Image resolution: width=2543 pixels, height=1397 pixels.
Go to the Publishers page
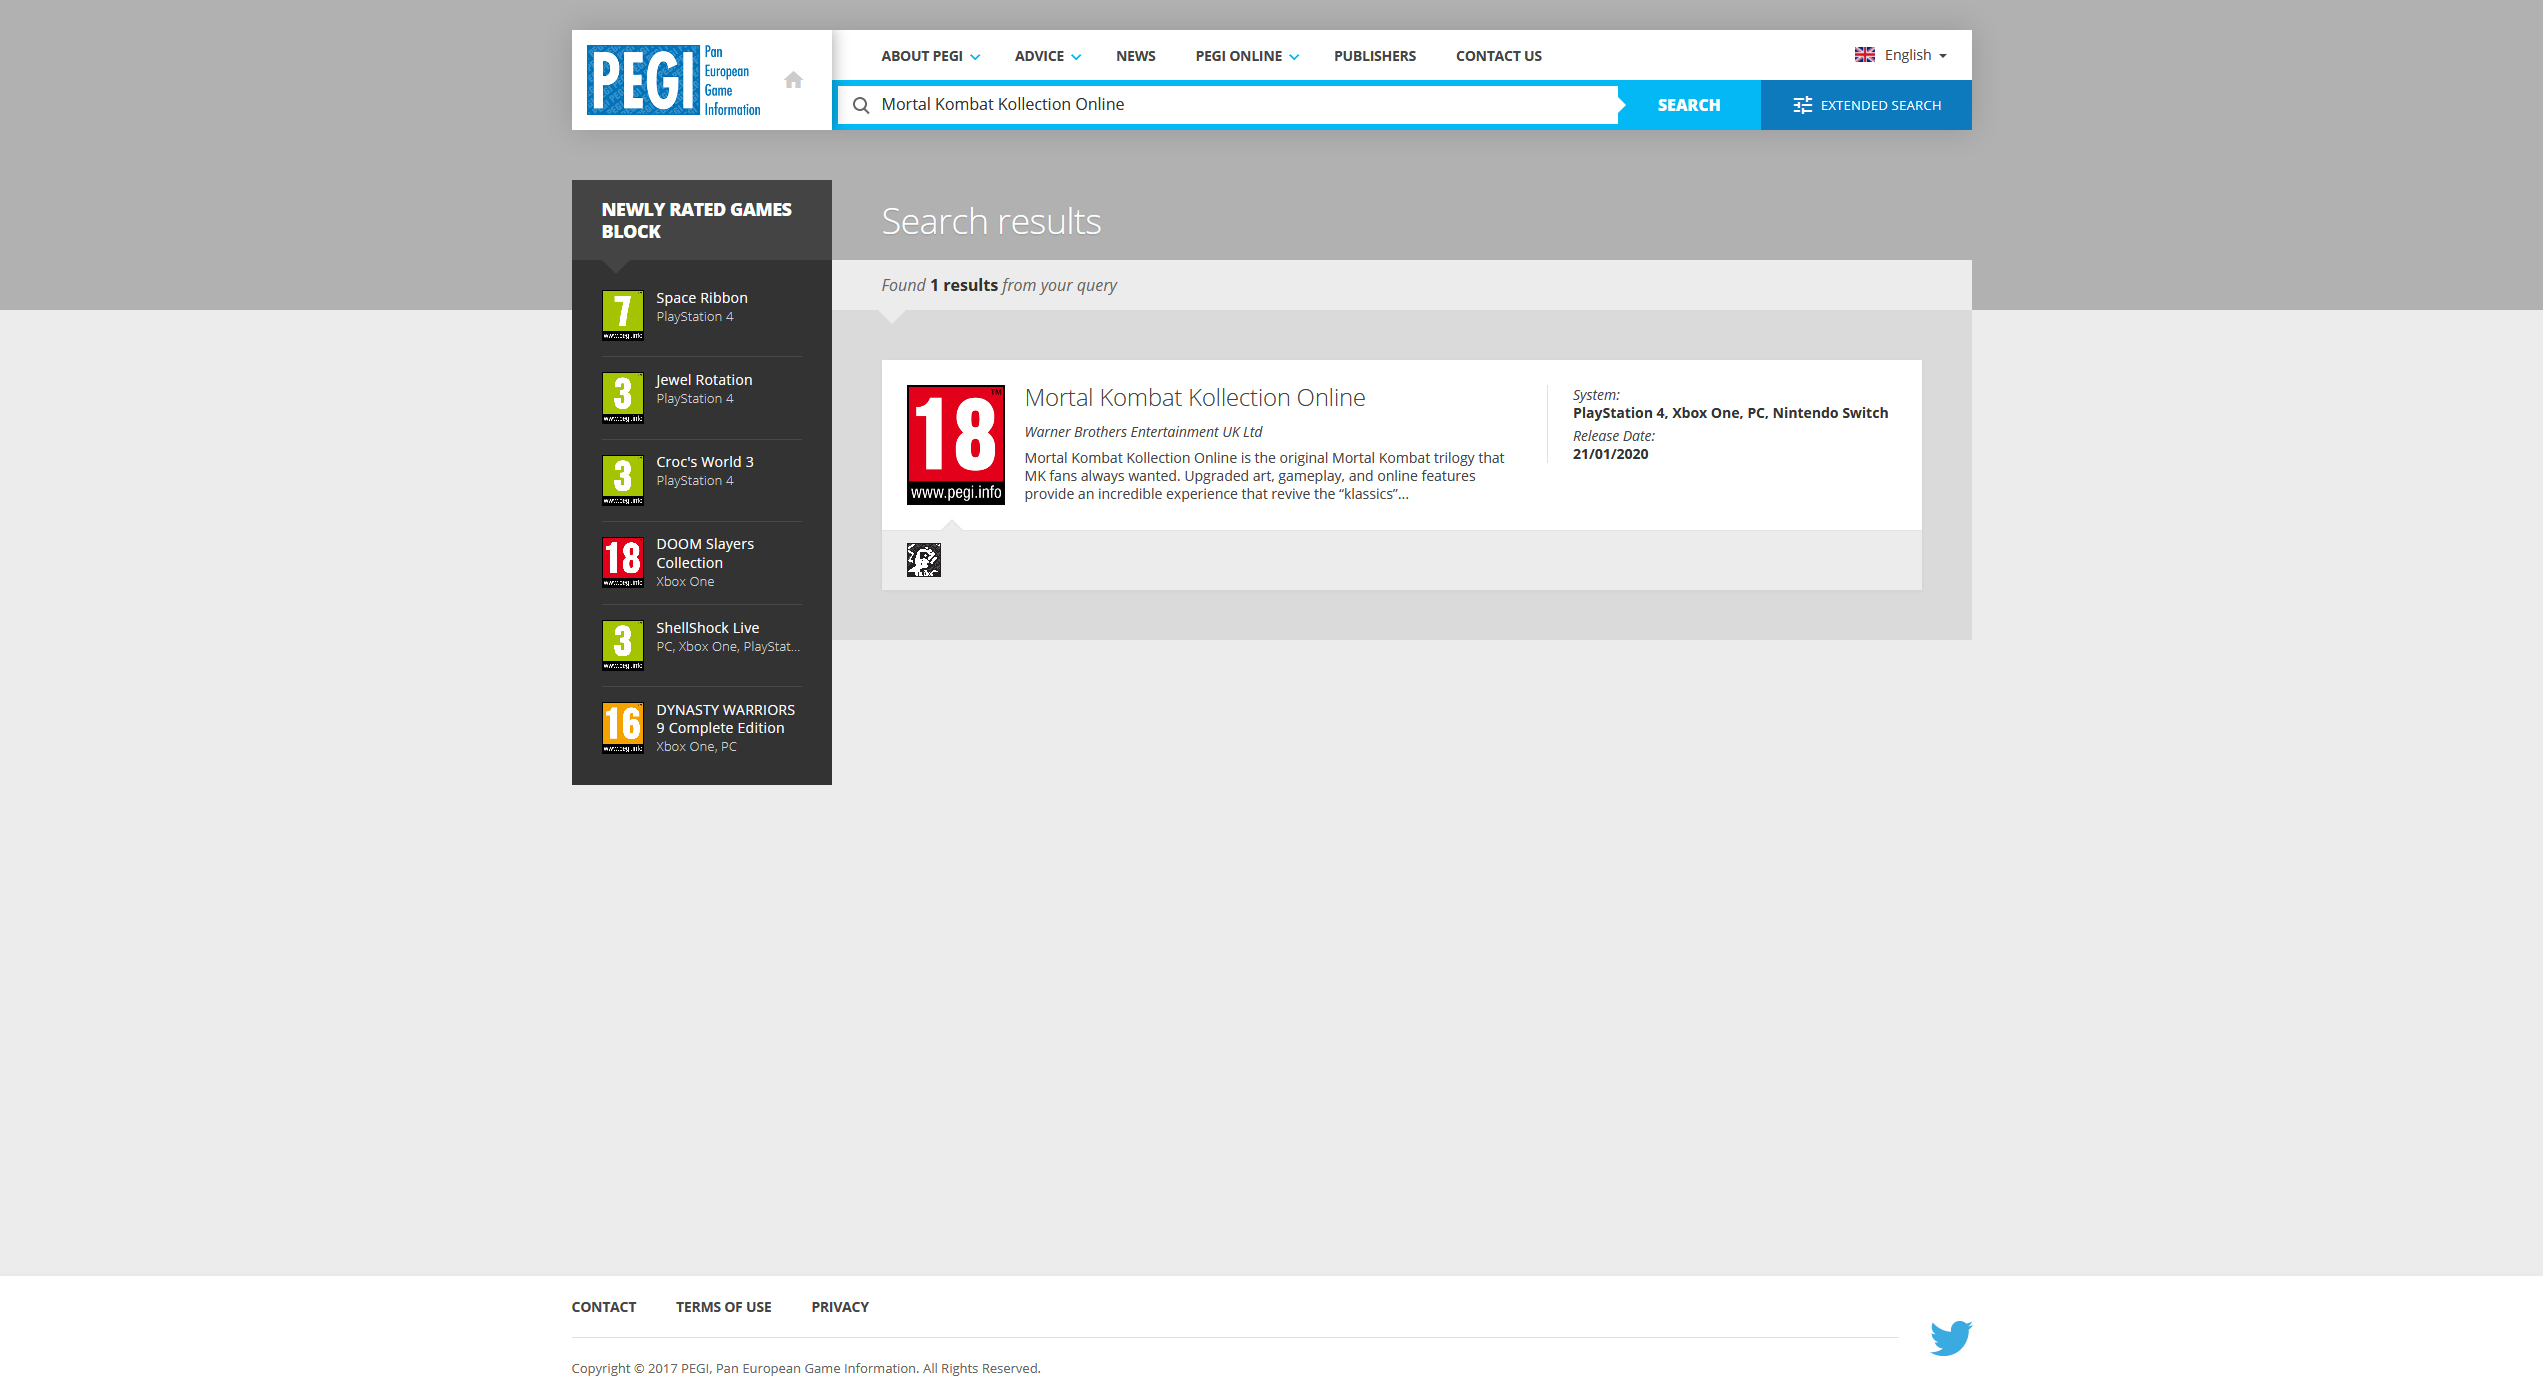tap(1374, 56)
